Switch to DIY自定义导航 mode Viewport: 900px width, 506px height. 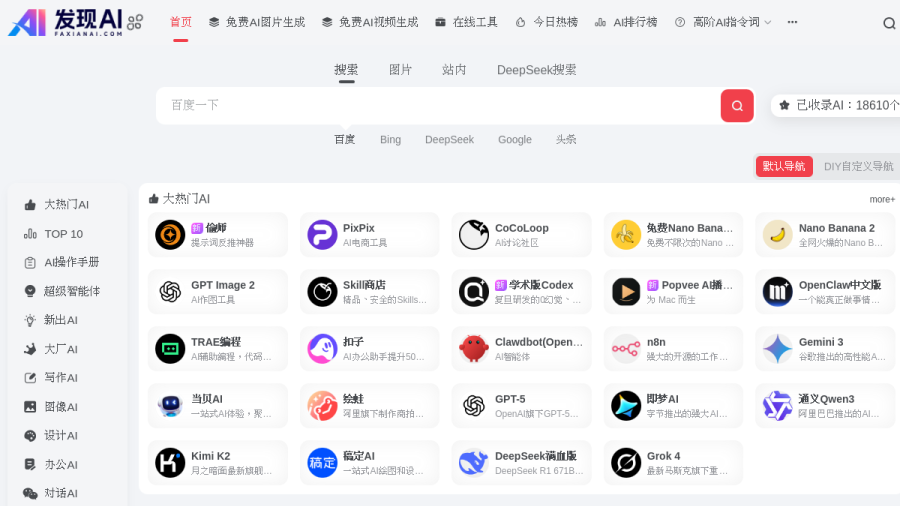pyautogui.click(x=859, y=166)
